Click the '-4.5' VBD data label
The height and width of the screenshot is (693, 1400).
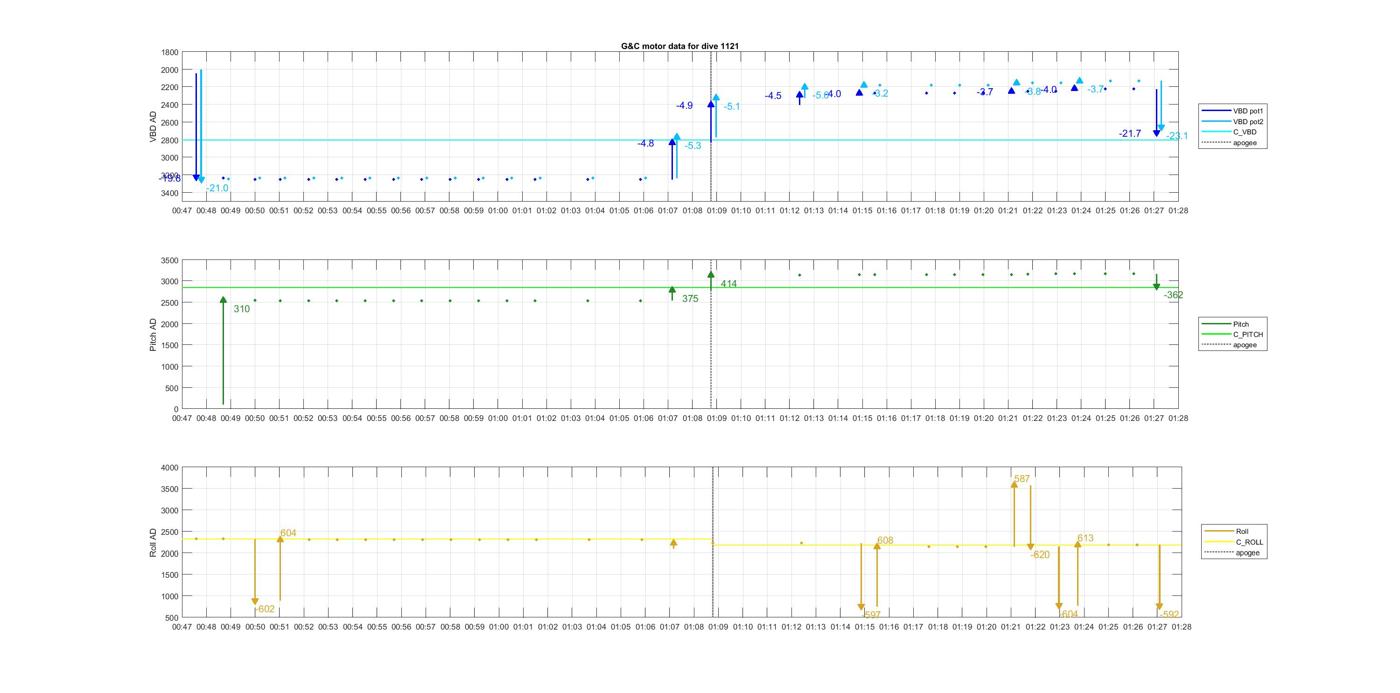click(x=773, y=96)
